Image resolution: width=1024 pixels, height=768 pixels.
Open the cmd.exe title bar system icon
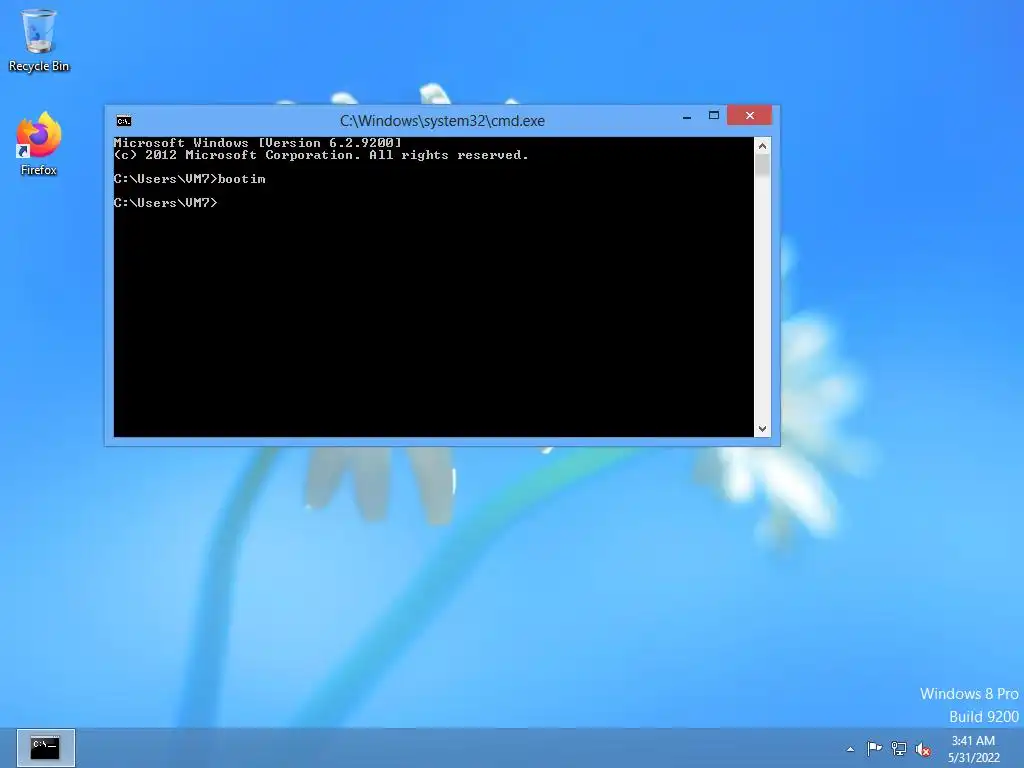[x=124, y=121]
